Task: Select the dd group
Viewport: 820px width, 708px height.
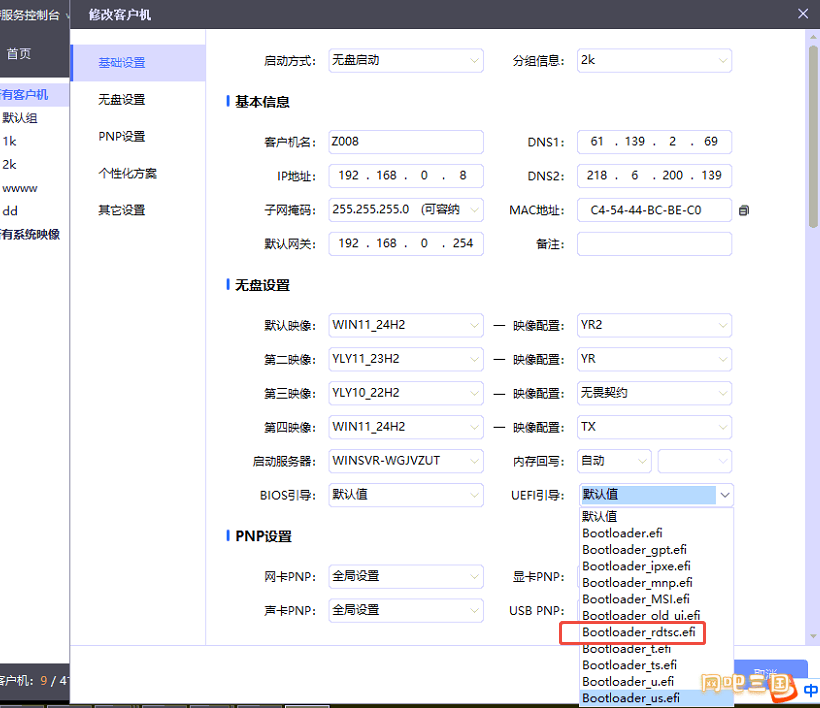Action: 10,211
